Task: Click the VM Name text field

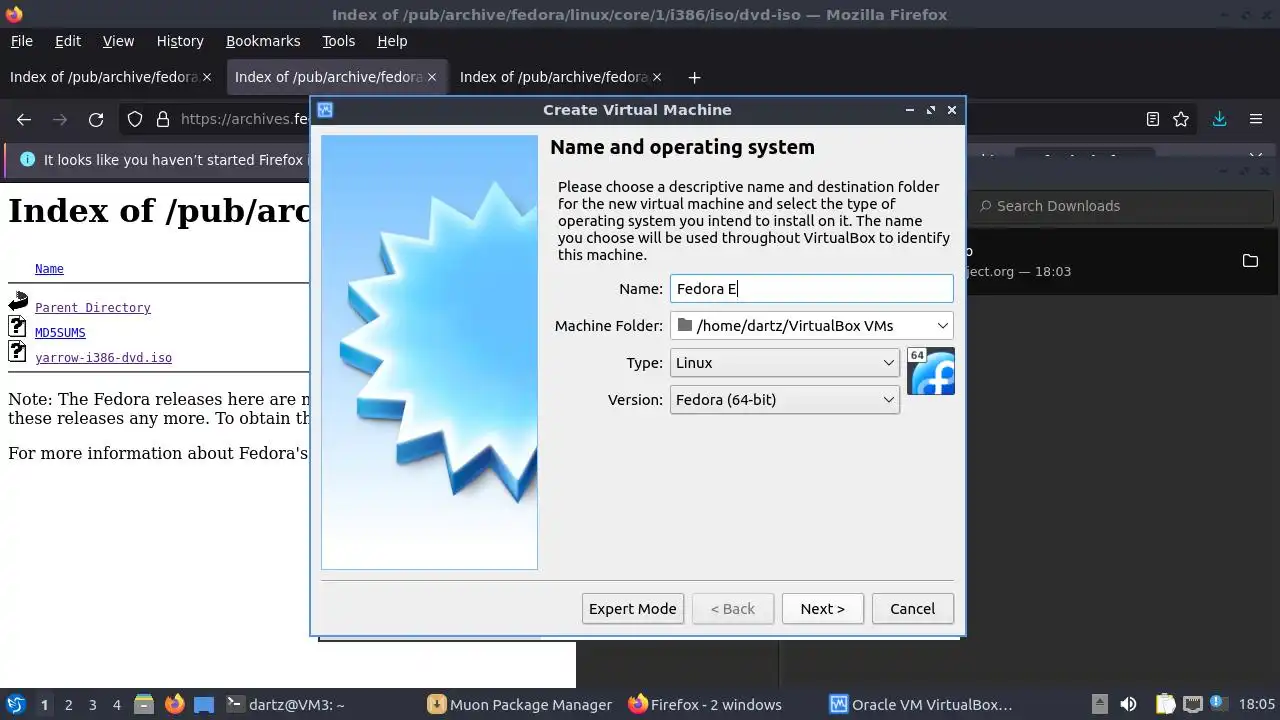Action: point(811,289)
